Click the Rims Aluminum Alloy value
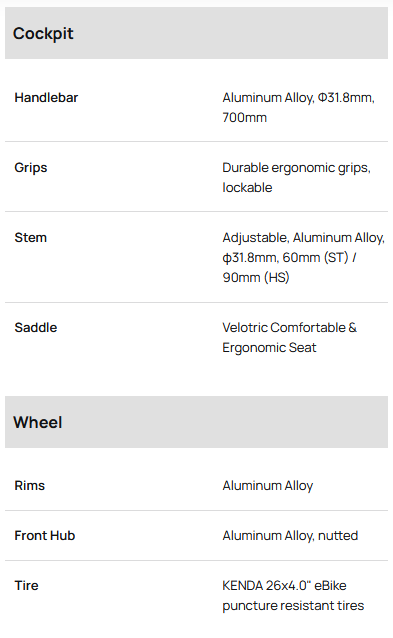 (268, 486)
